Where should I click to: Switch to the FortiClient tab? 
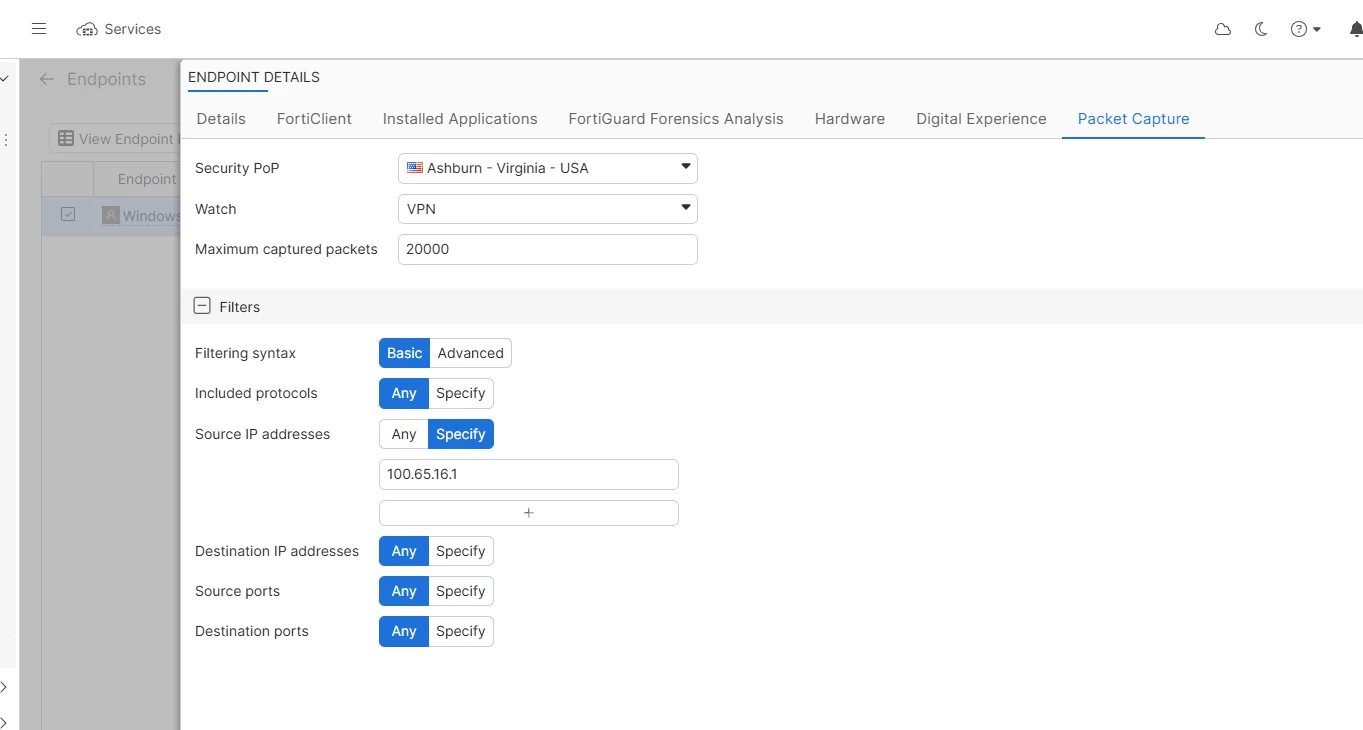[314, 118]
